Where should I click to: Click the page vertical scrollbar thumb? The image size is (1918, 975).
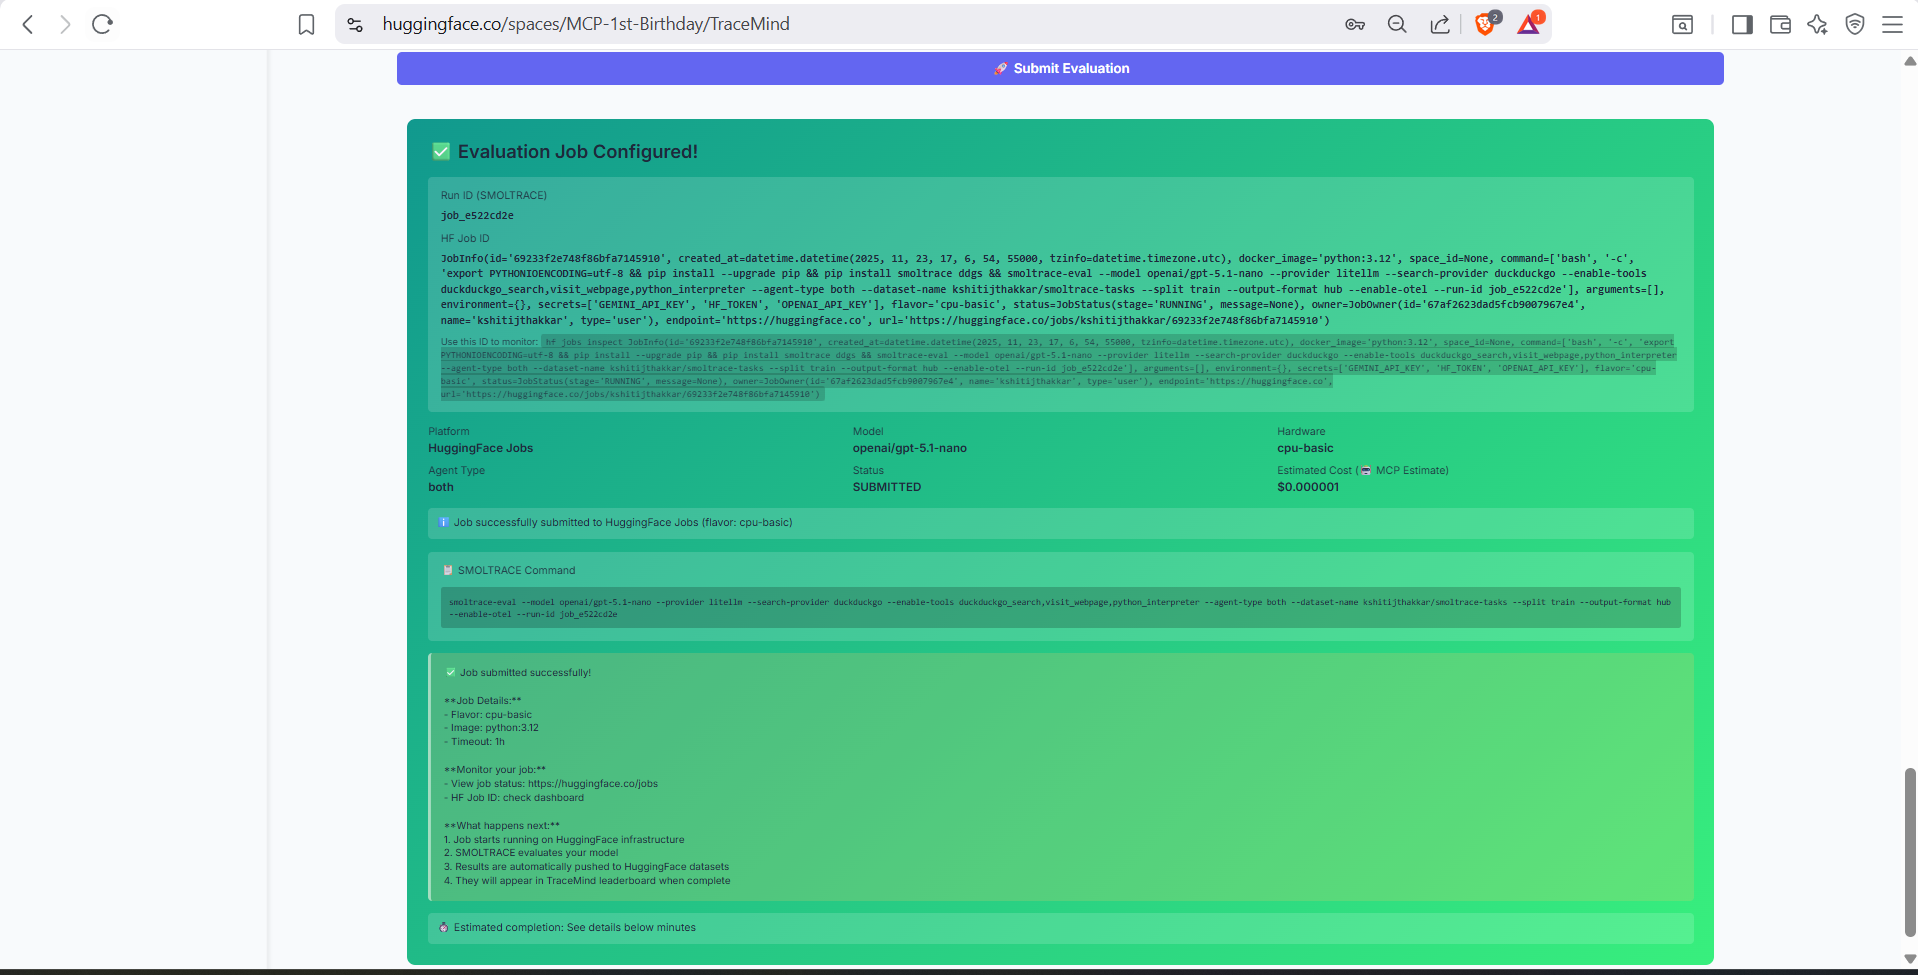click(x=1910, y=852)
